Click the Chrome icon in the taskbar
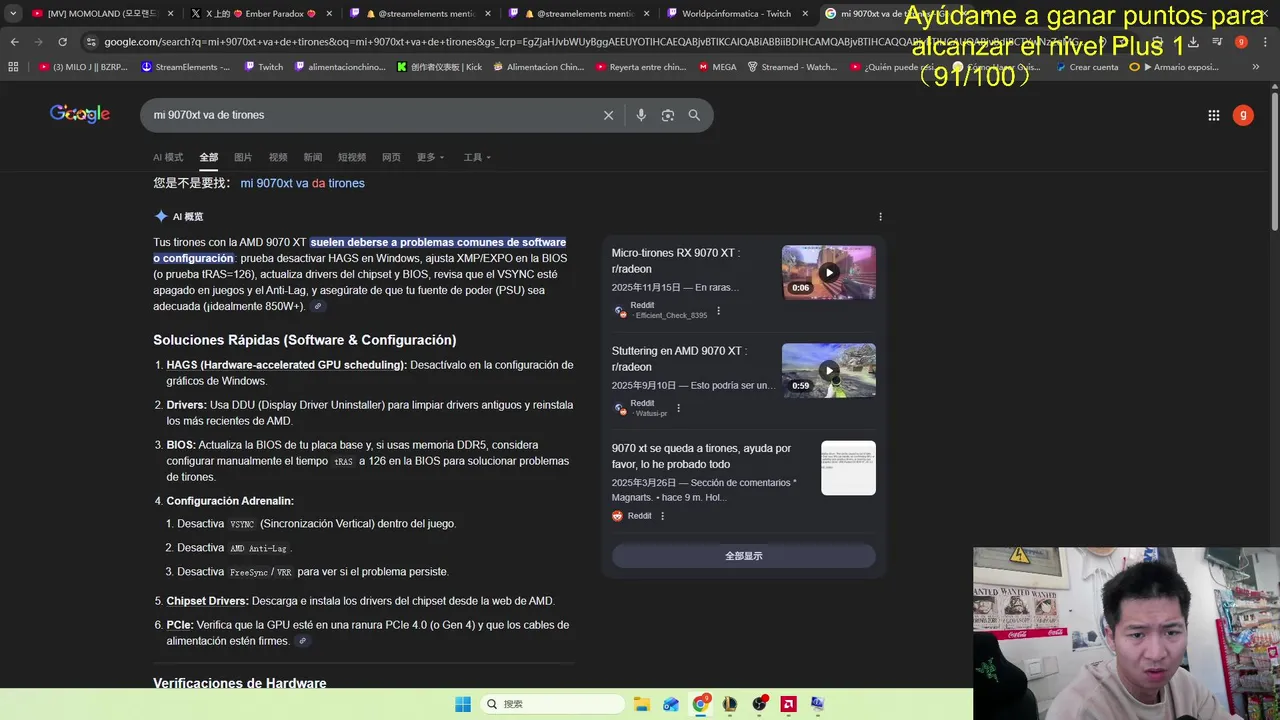This screenshot has height=720, width=1280. pyautogui.click(x=700, y=704)
